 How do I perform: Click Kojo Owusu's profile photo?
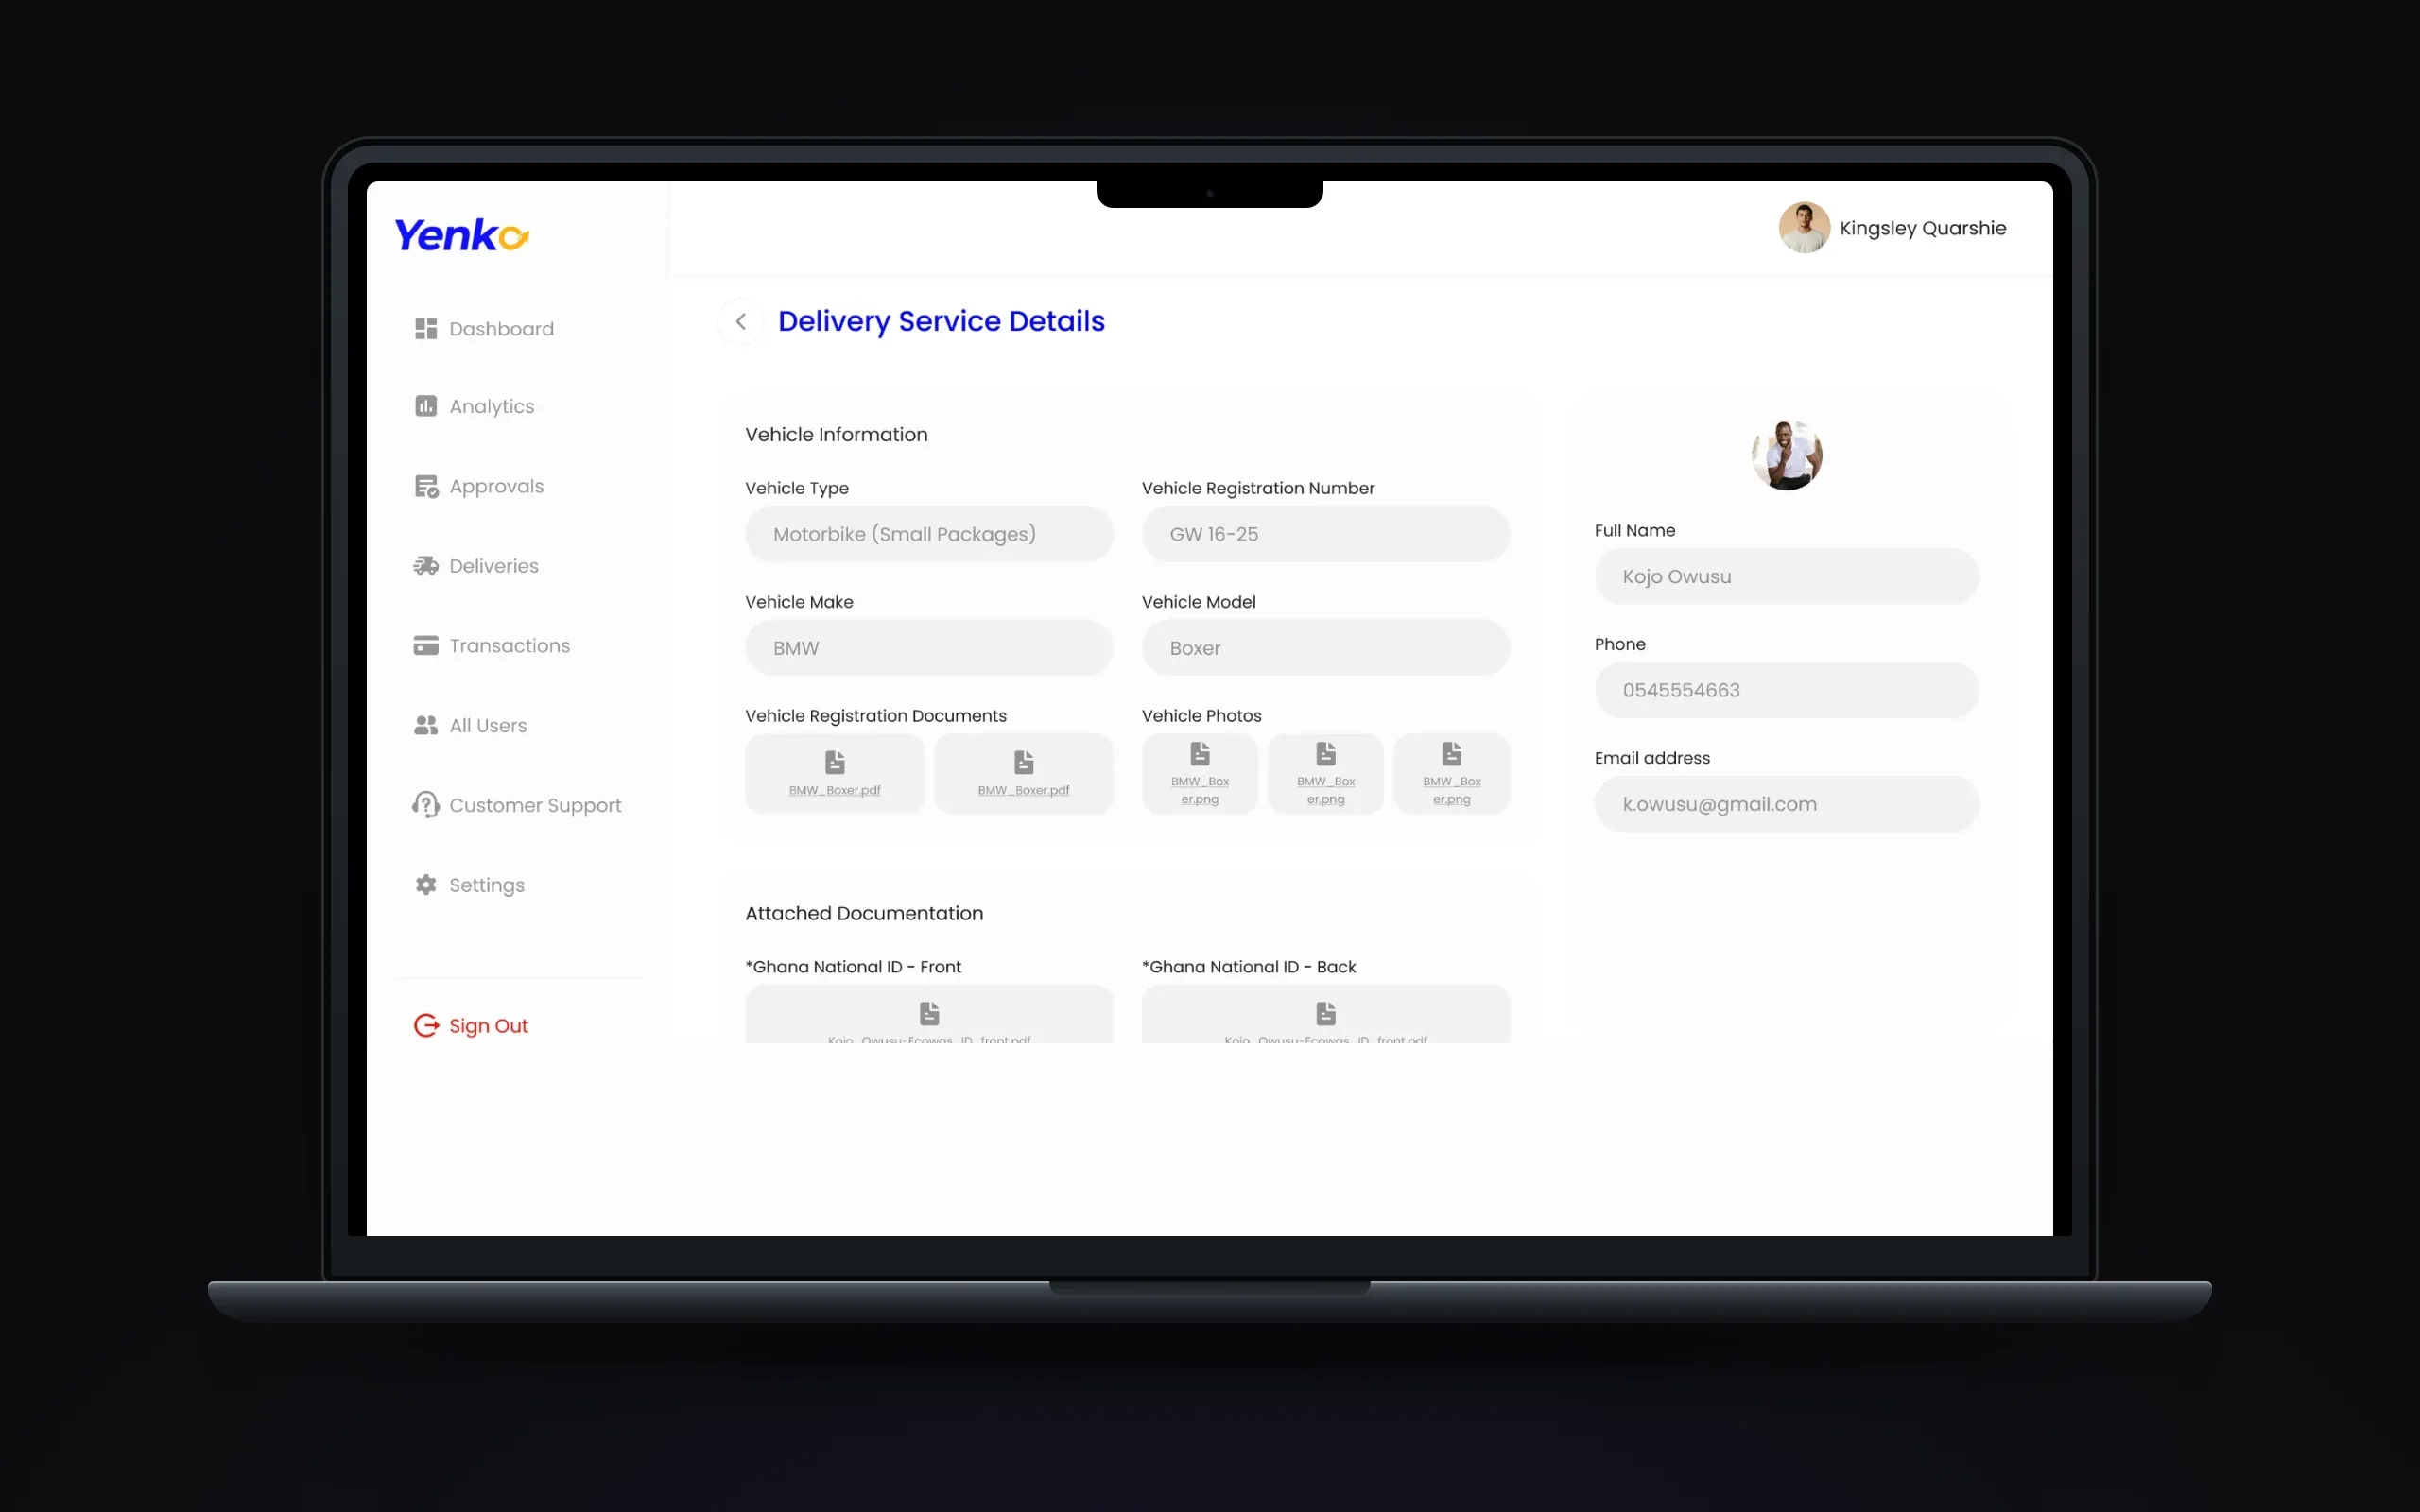1787,455
